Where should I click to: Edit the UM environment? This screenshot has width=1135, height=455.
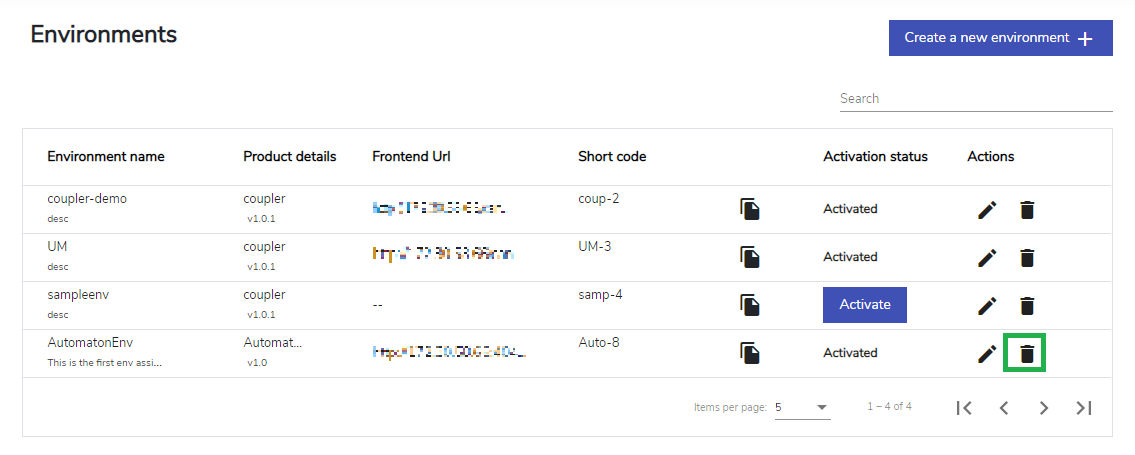pos(987,258)
